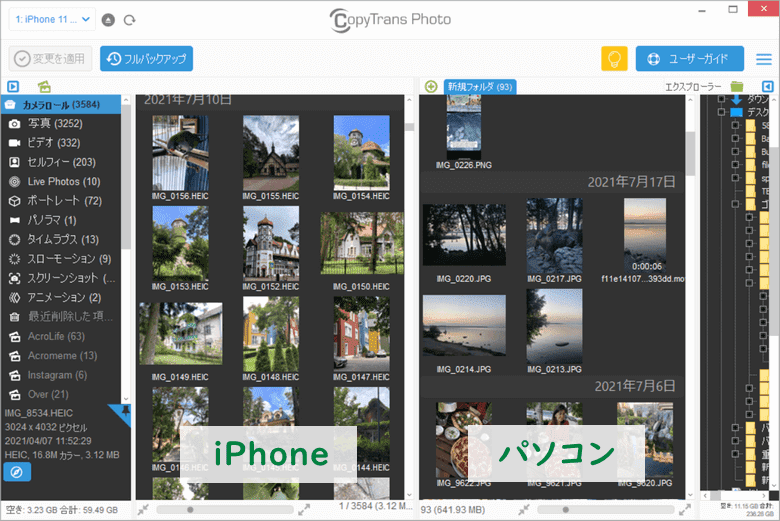Click the blue pin icon on info panel
Image resolution: width=780 pixels, height=521 pixels.
click(123, 413)
